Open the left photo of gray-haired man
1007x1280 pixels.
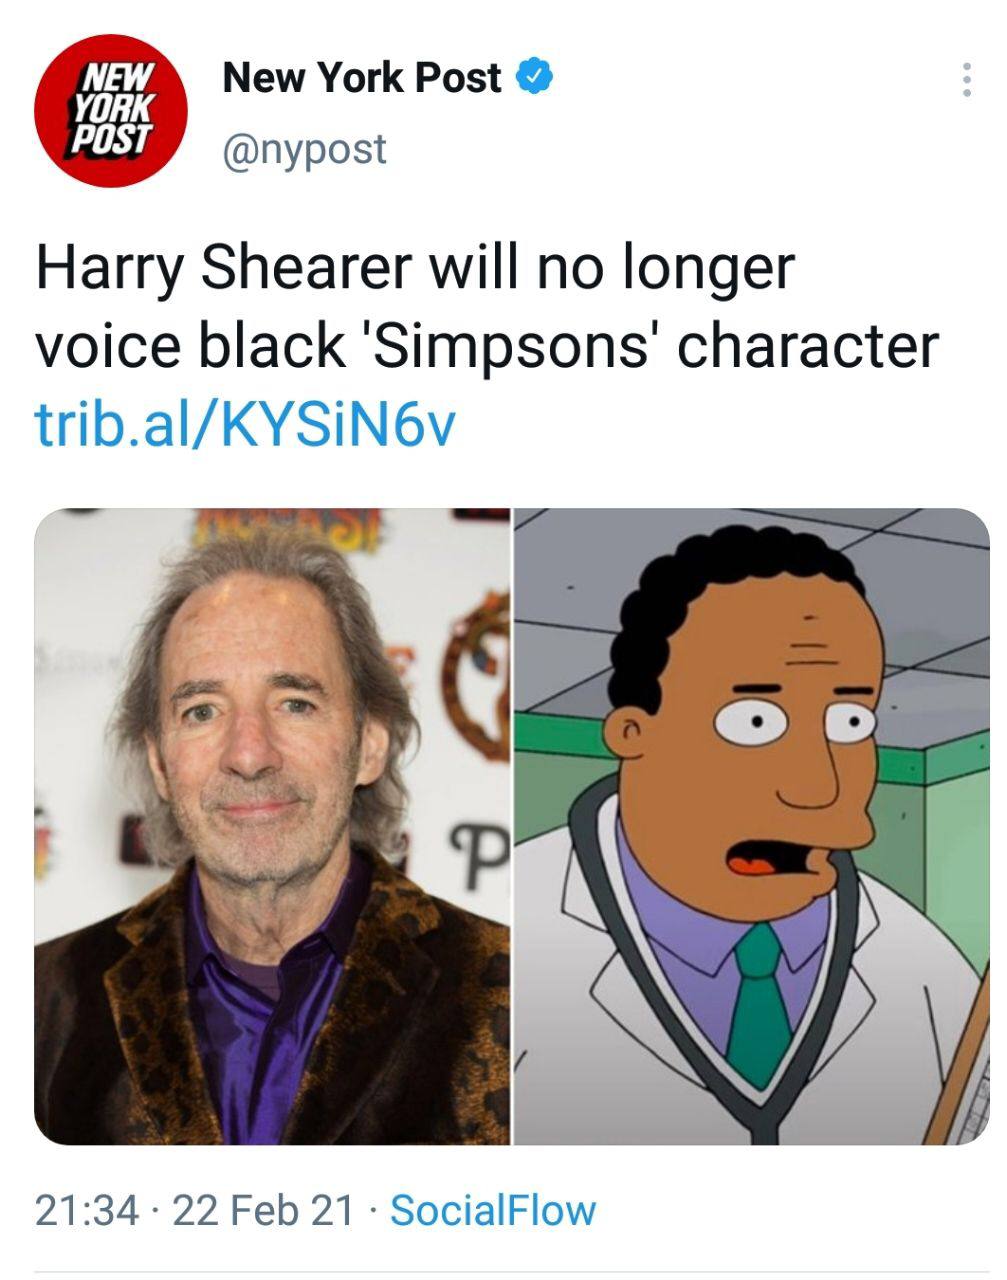[272, 826]
